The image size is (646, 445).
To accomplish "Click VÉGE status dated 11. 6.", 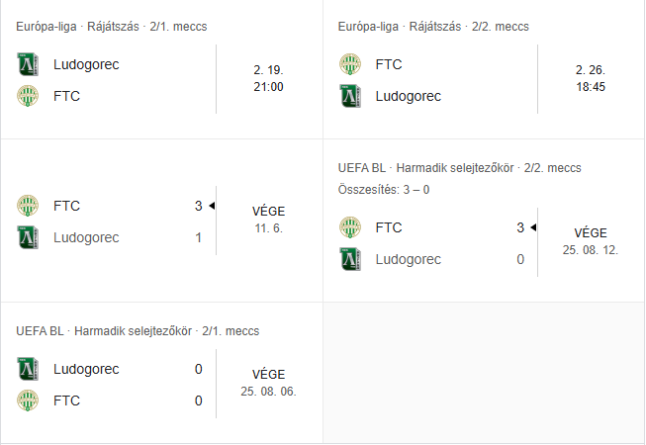I will click(x=268, y=212).
